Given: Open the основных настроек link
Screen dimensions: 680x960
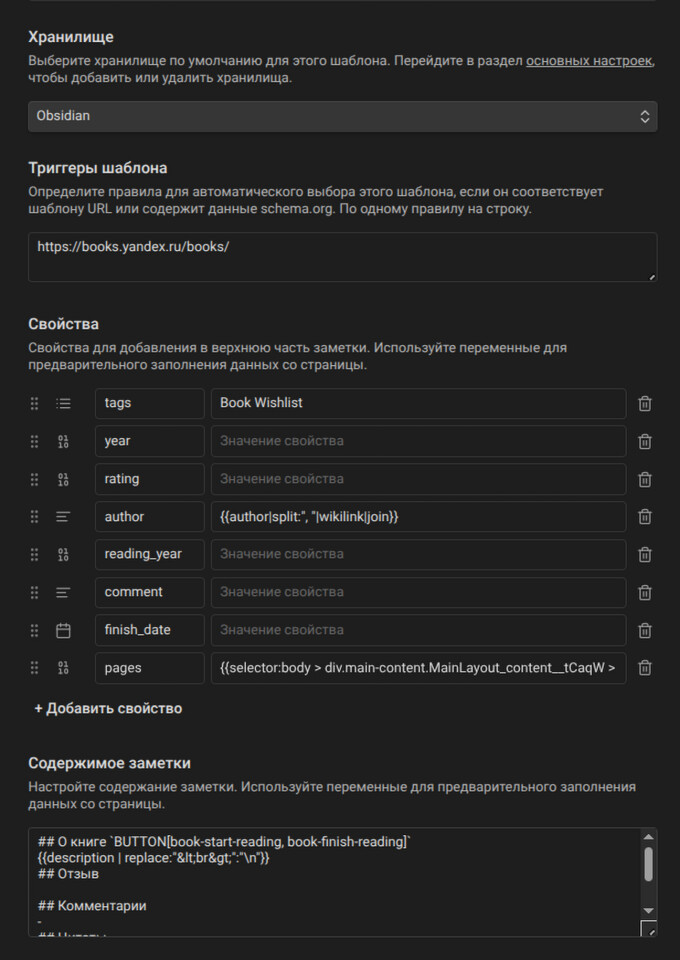Looking at the screenshot, I should click(589, 60).
